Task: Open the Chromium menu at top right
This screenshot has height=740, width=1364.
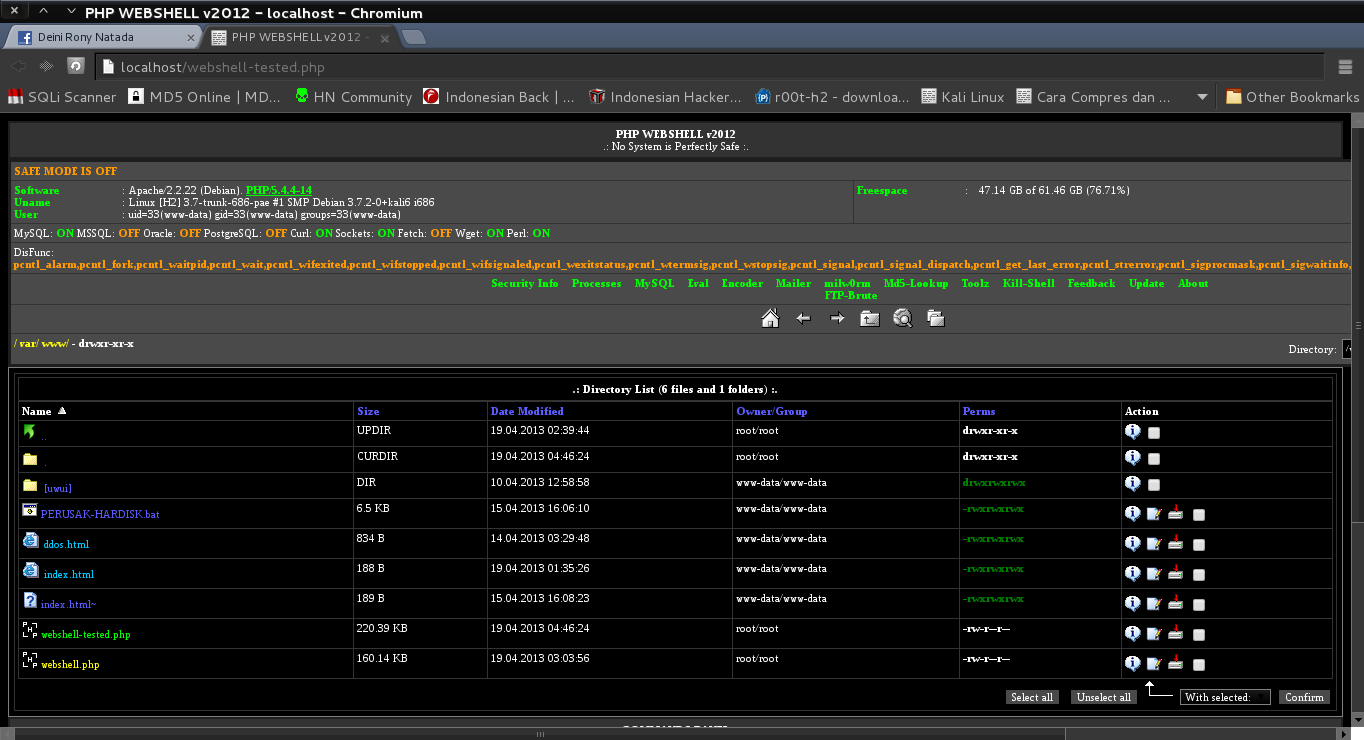Action: [1345, 66]
